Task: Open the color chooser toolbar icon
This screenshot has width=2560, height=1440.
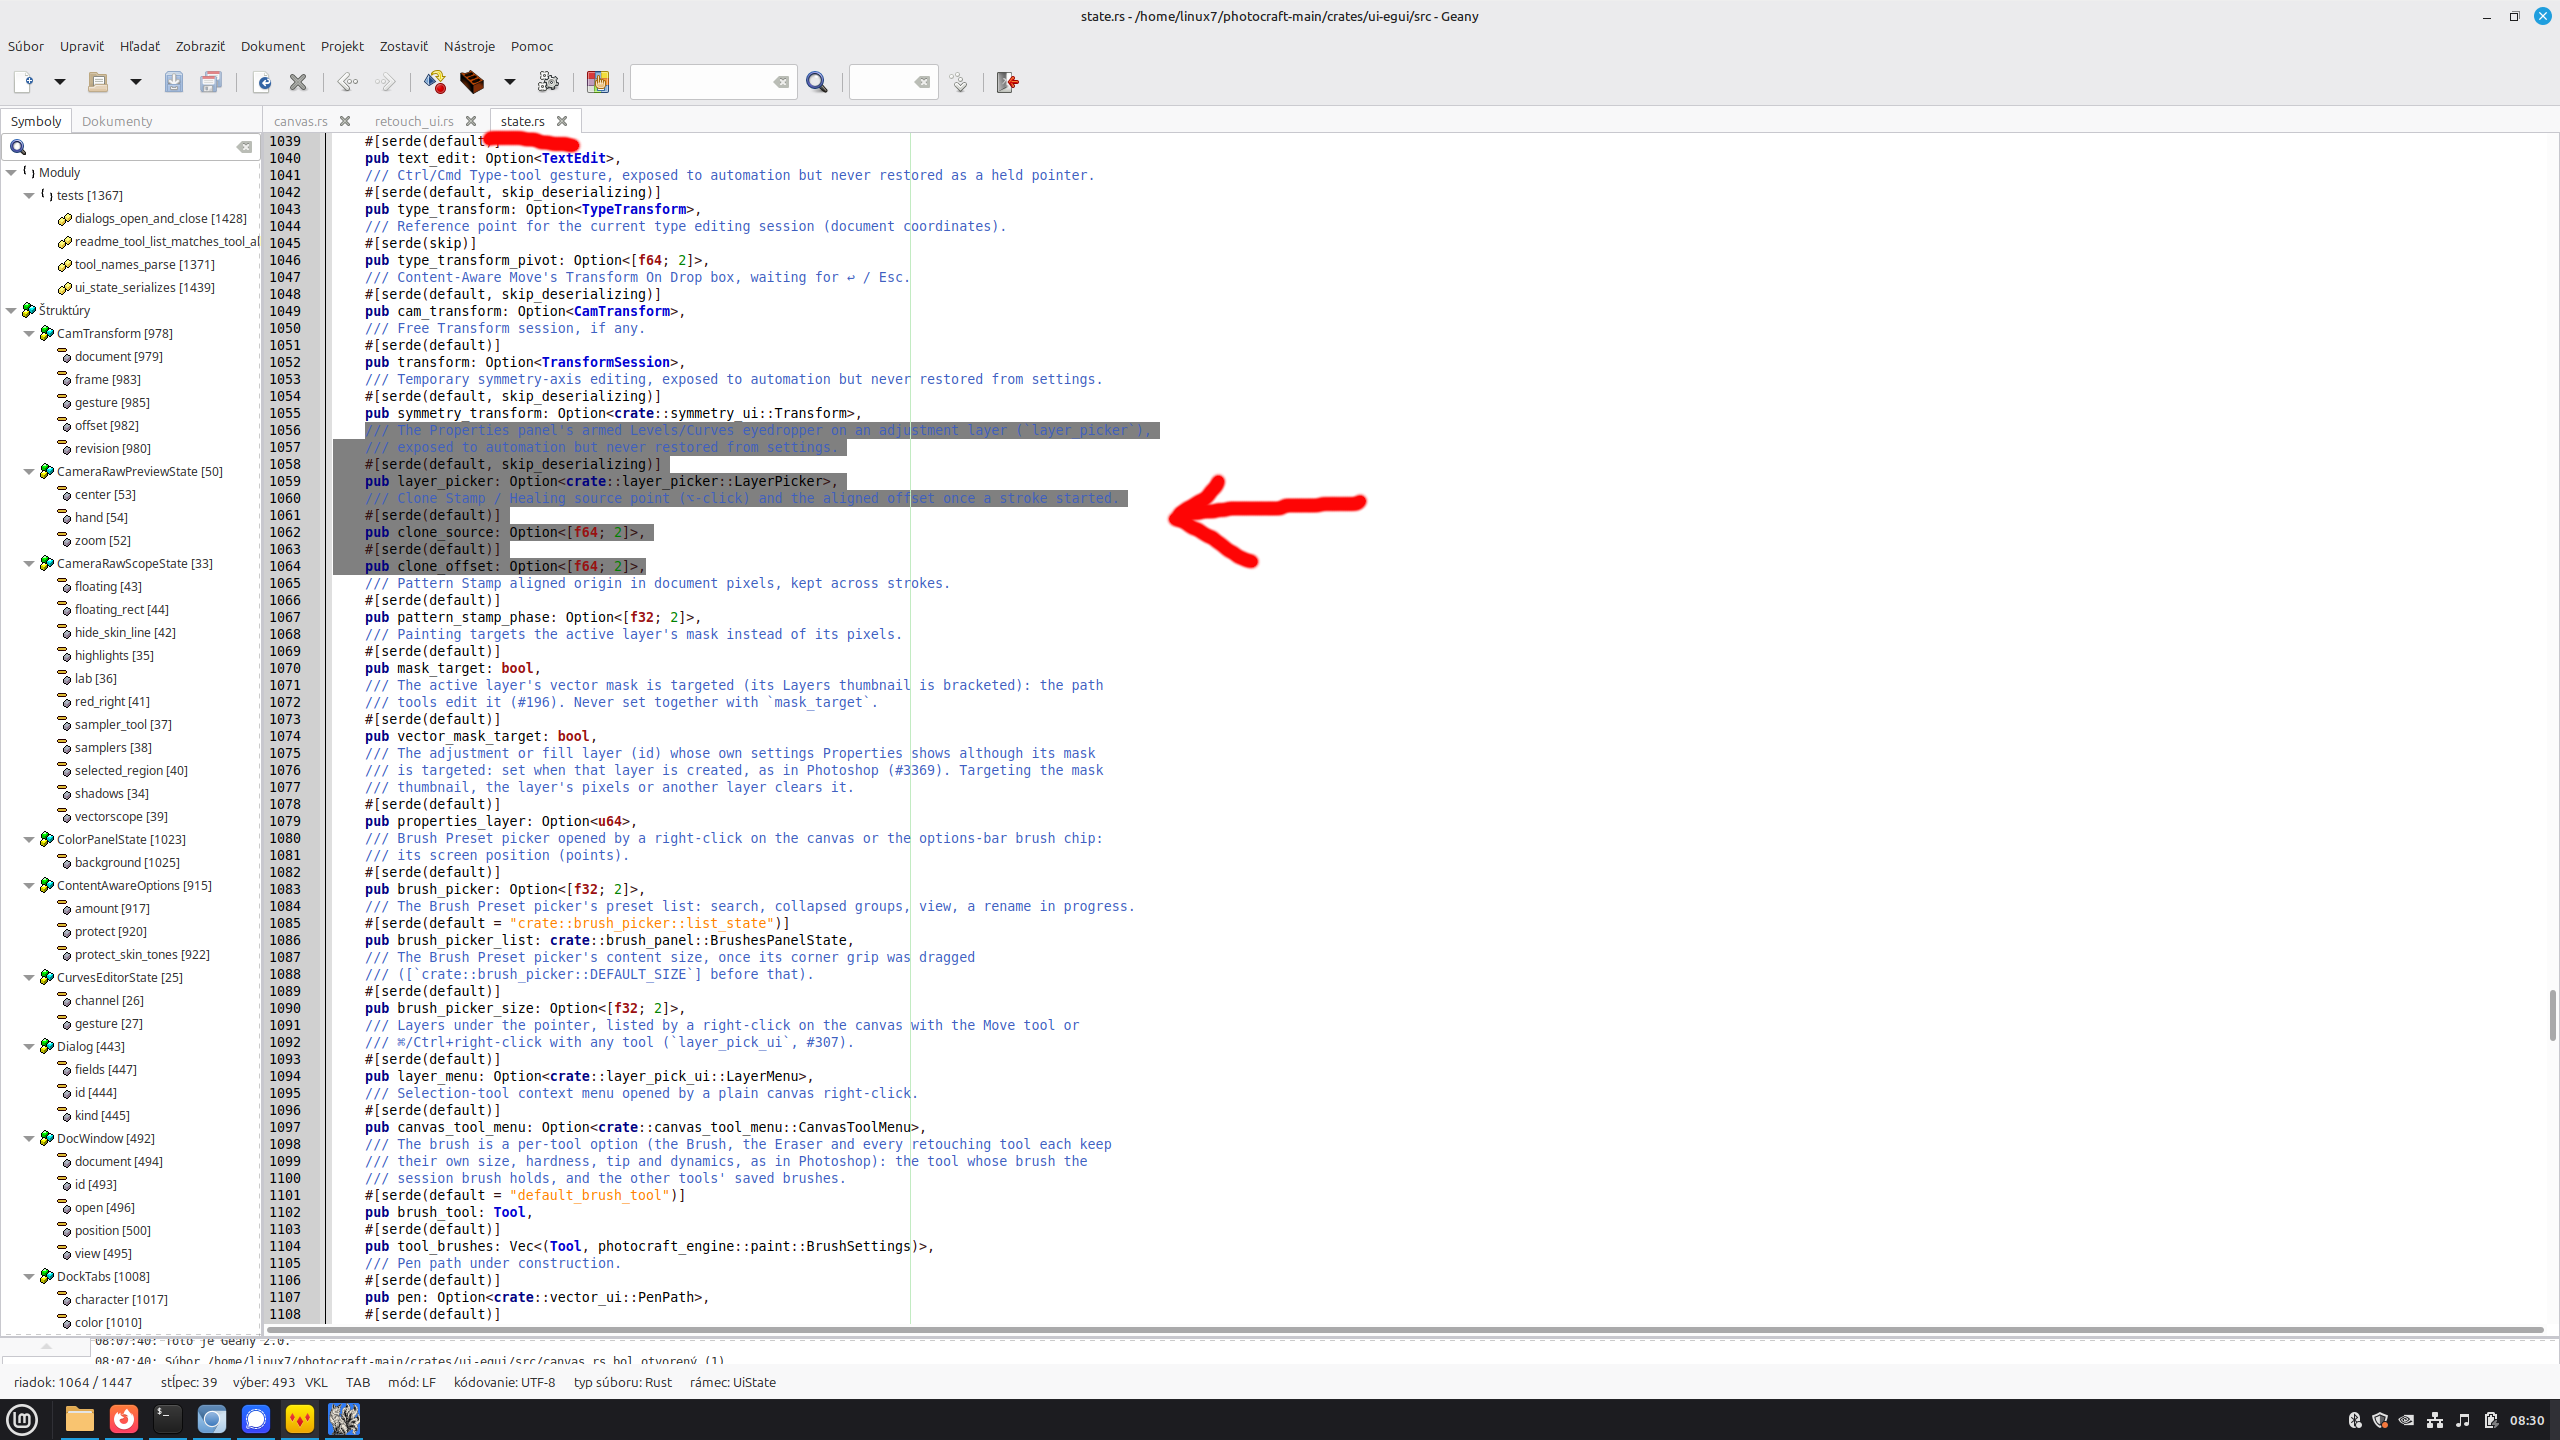Action: (x=598, y=82)
